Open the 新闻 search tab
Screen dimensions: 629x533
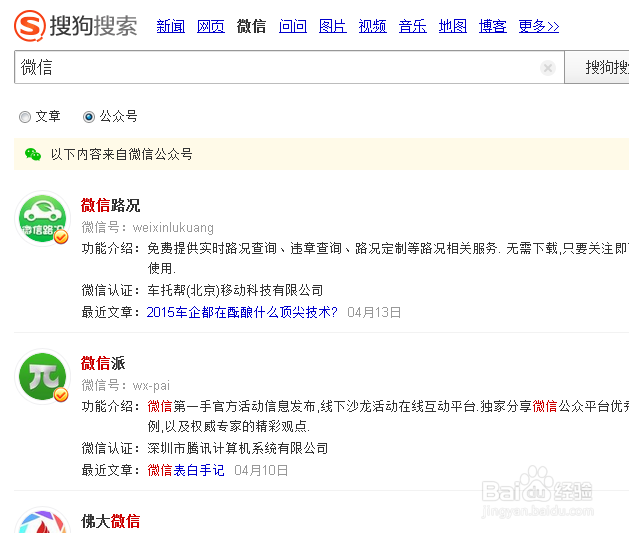pyautogui.click(x=170, y=26)
